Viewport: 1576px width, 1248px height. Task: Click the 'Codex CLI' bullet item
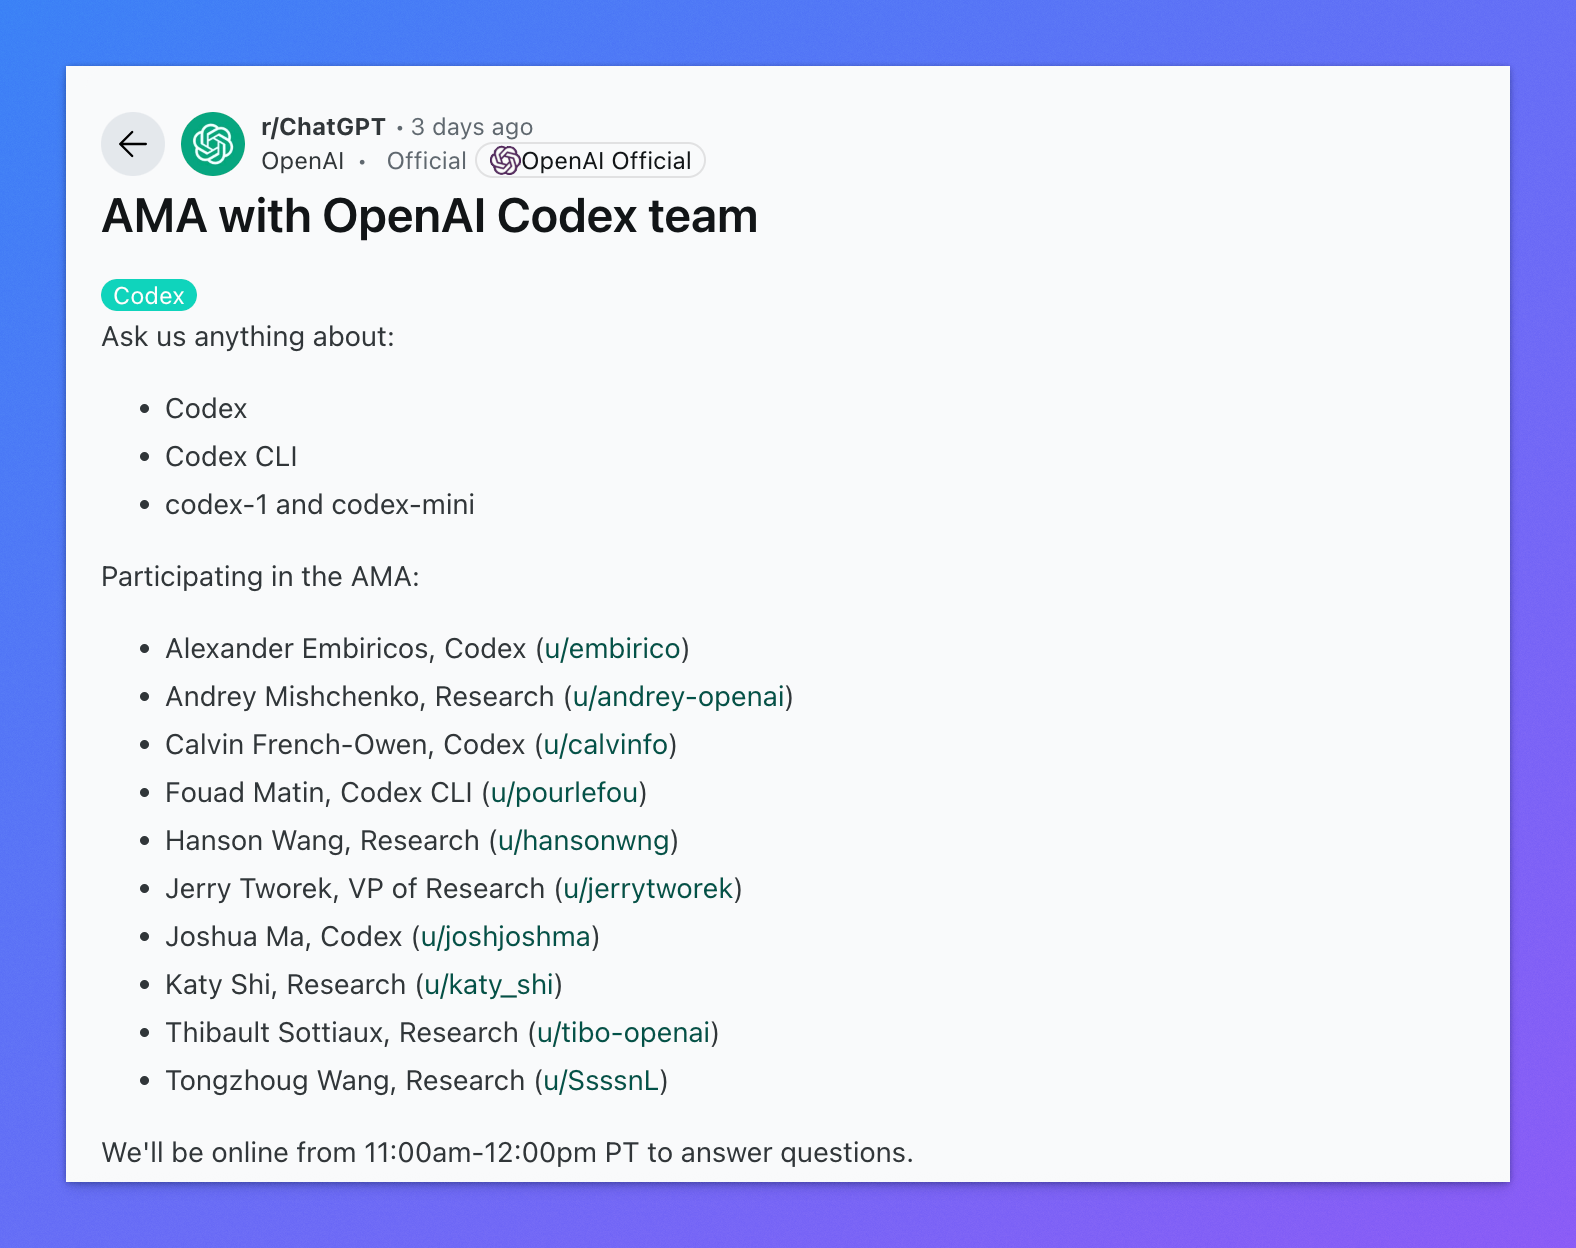tap(231, 457)
